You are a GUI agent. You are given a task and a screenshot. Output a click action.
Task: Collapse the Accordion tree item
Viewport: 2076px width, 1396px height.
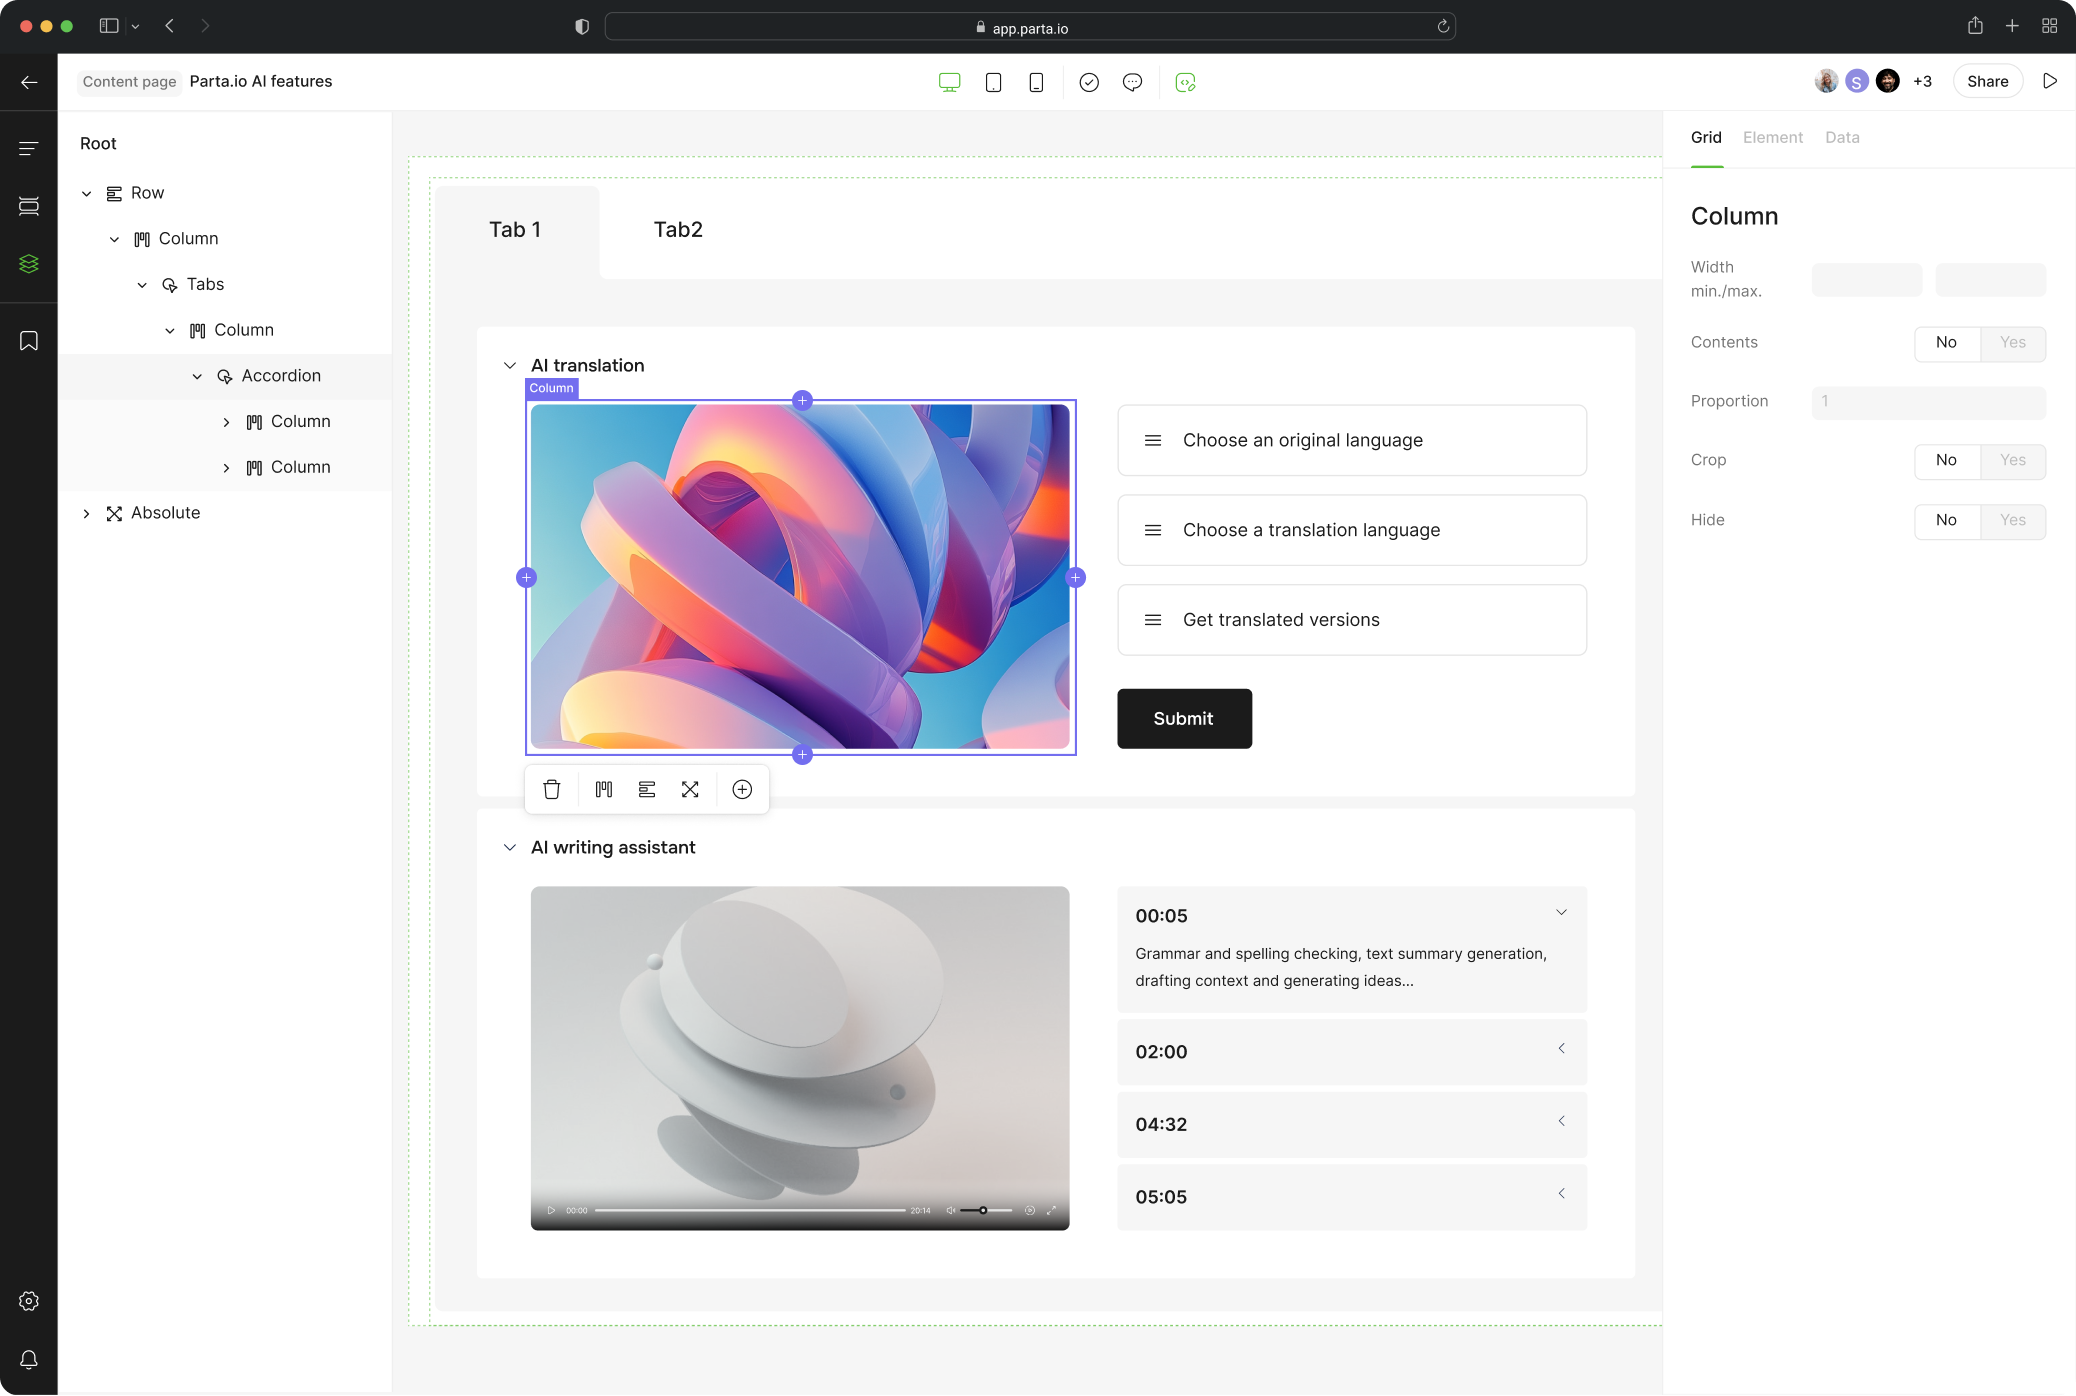pyautogui.click(x=197, y=376)
